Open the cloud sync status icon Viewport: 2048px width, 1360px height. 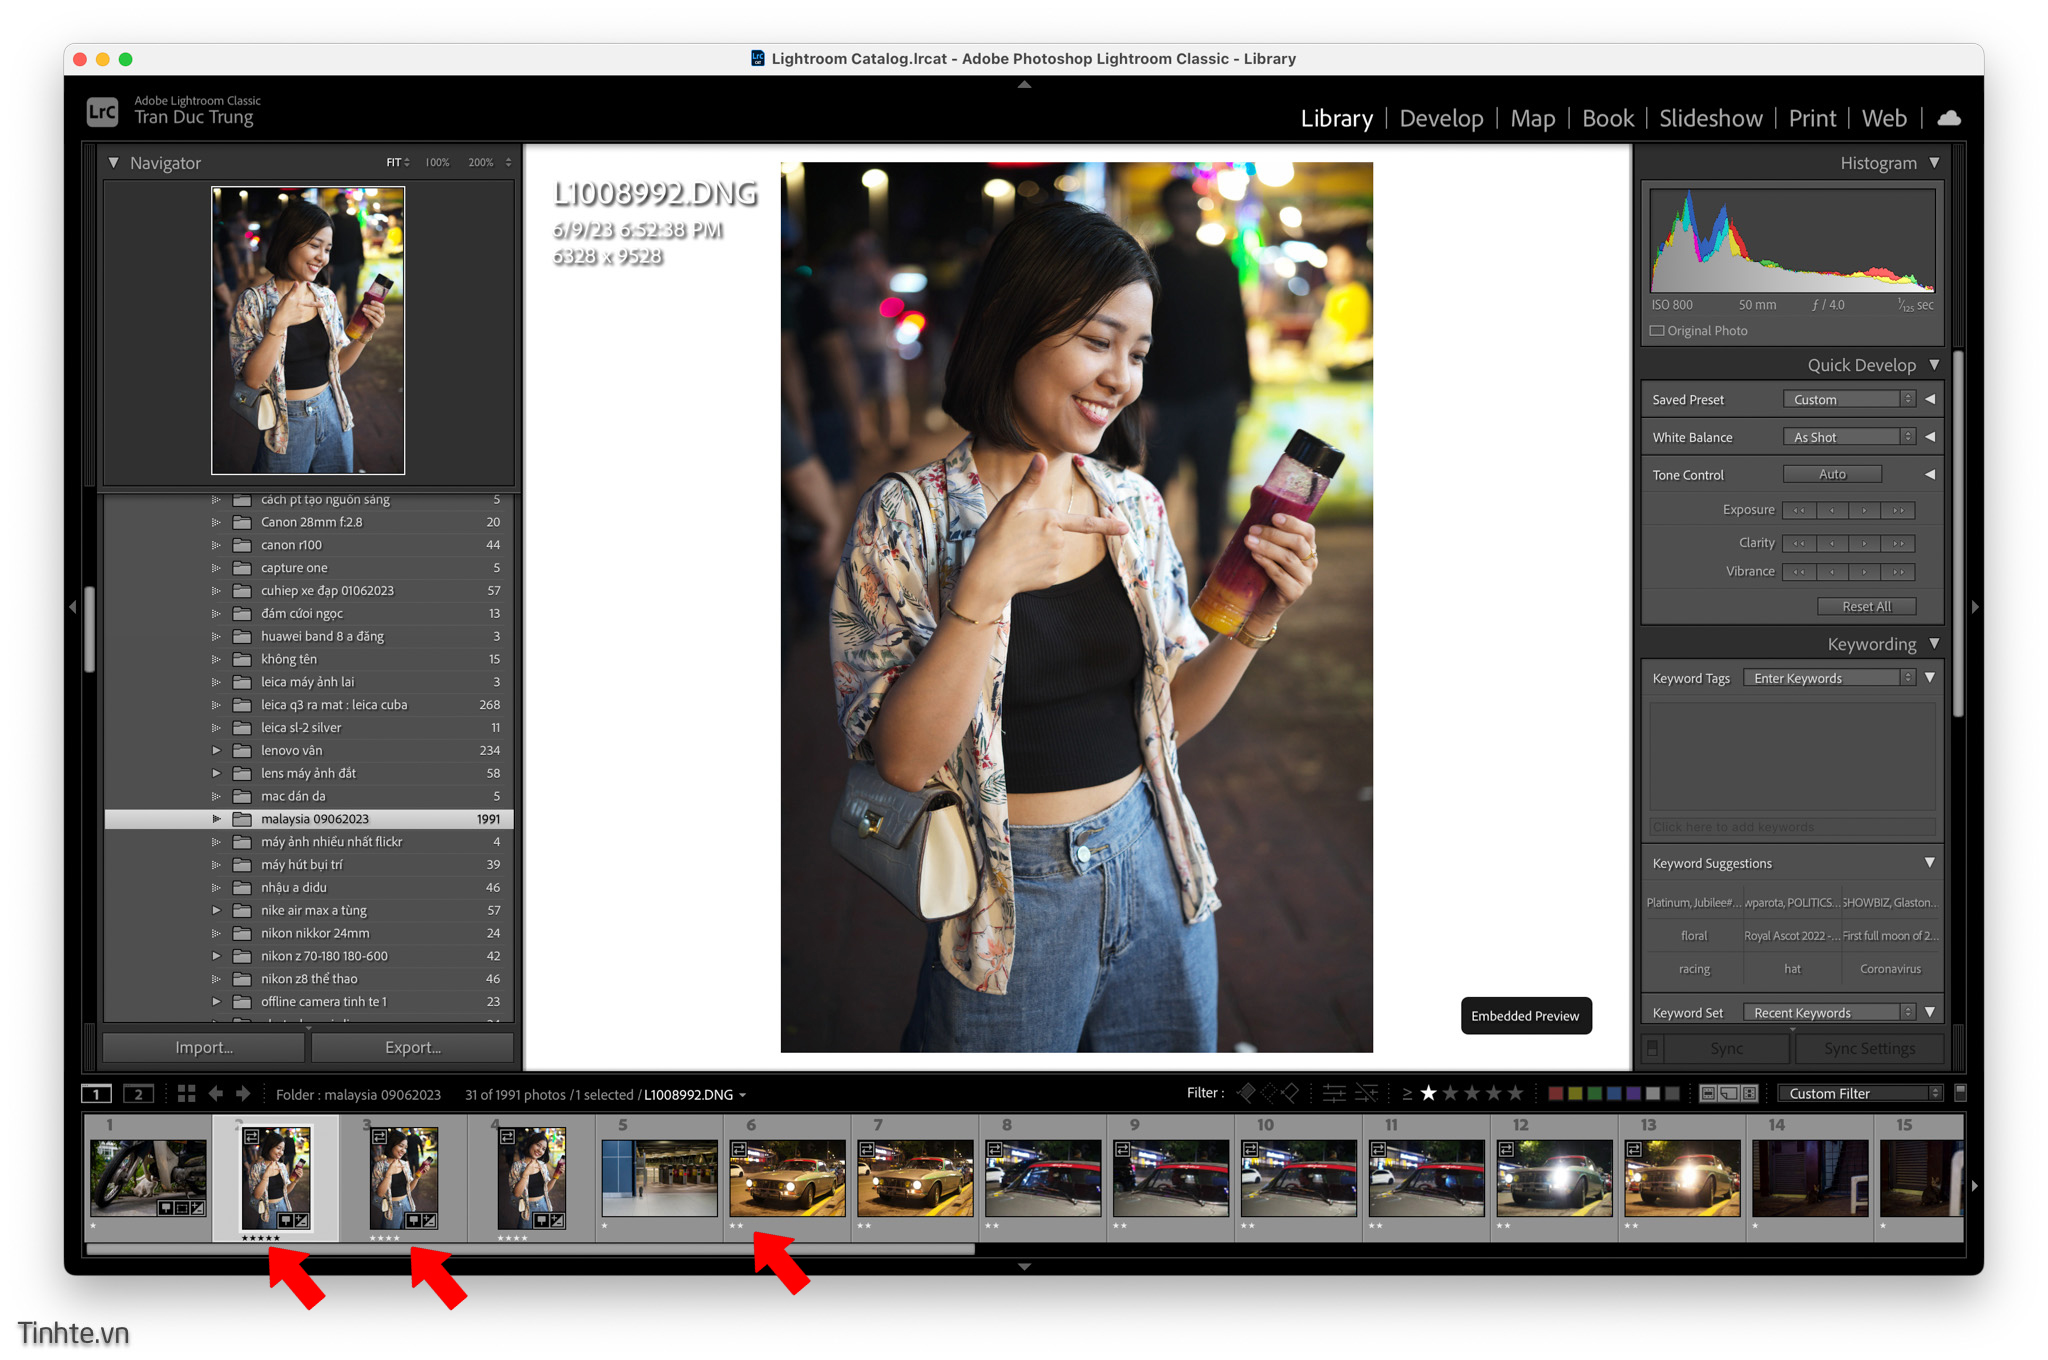[1948, 118]
